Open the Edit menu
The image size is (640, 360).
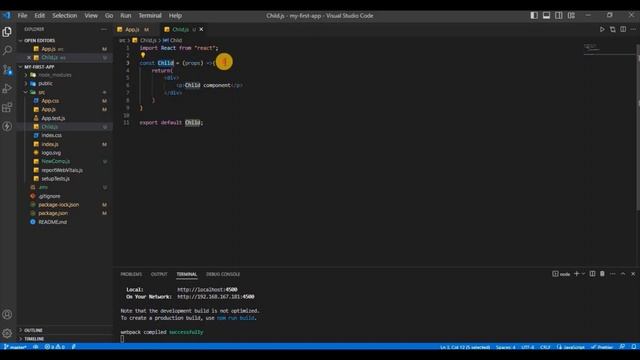tap(40, 16)
